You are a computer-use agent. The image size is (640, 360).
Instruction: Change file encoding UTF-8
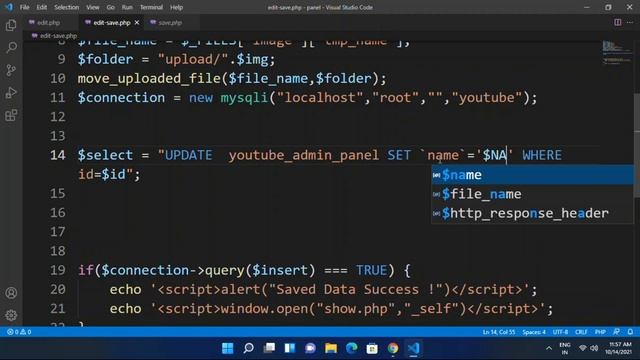point(560,332)
